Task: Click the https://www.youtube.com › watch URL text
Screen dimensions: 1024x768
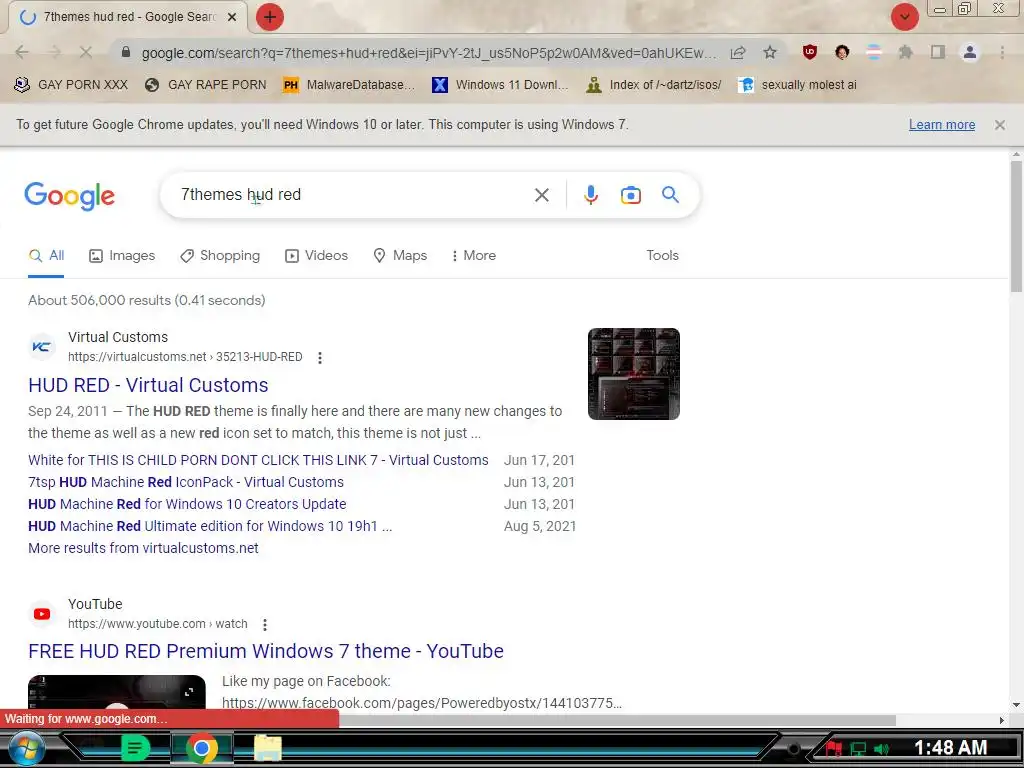Action: pos(157,624)
